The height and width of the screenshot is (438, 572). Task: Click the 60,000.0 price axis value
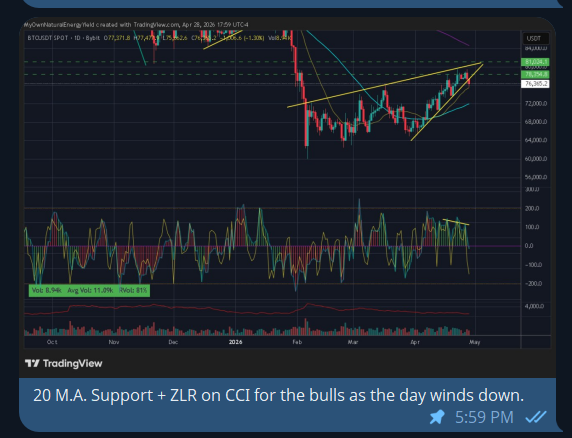click(x=536, y=159)
